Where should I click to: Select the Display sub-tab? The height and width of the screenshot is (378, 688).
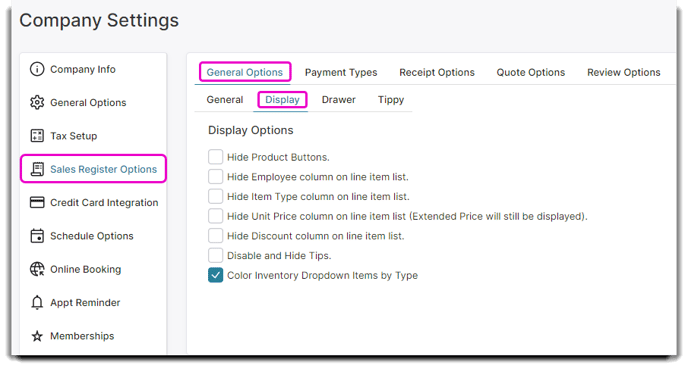coord(282,100)
